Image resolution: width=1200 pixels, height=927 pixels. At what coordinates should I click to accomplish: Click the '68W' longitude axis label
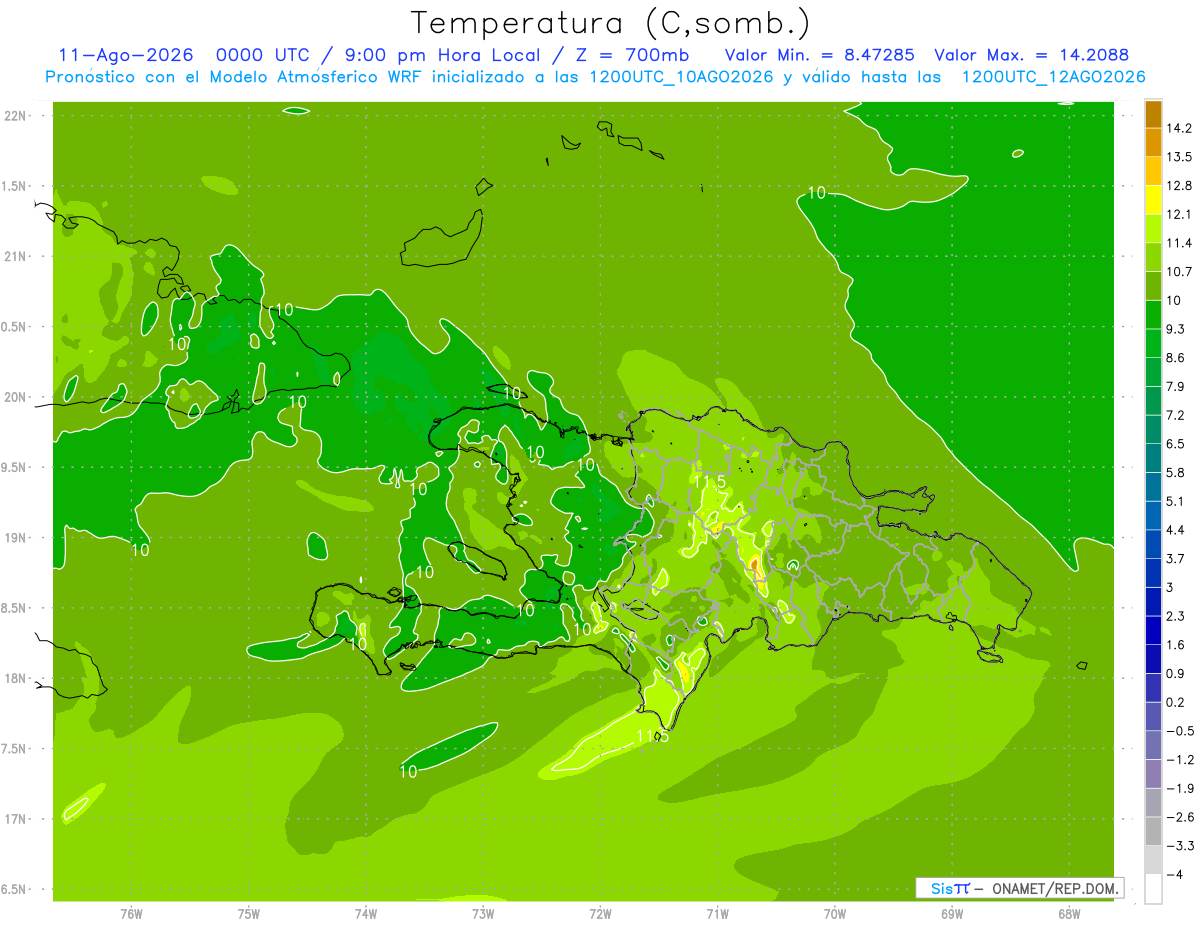pos(1069,913)
